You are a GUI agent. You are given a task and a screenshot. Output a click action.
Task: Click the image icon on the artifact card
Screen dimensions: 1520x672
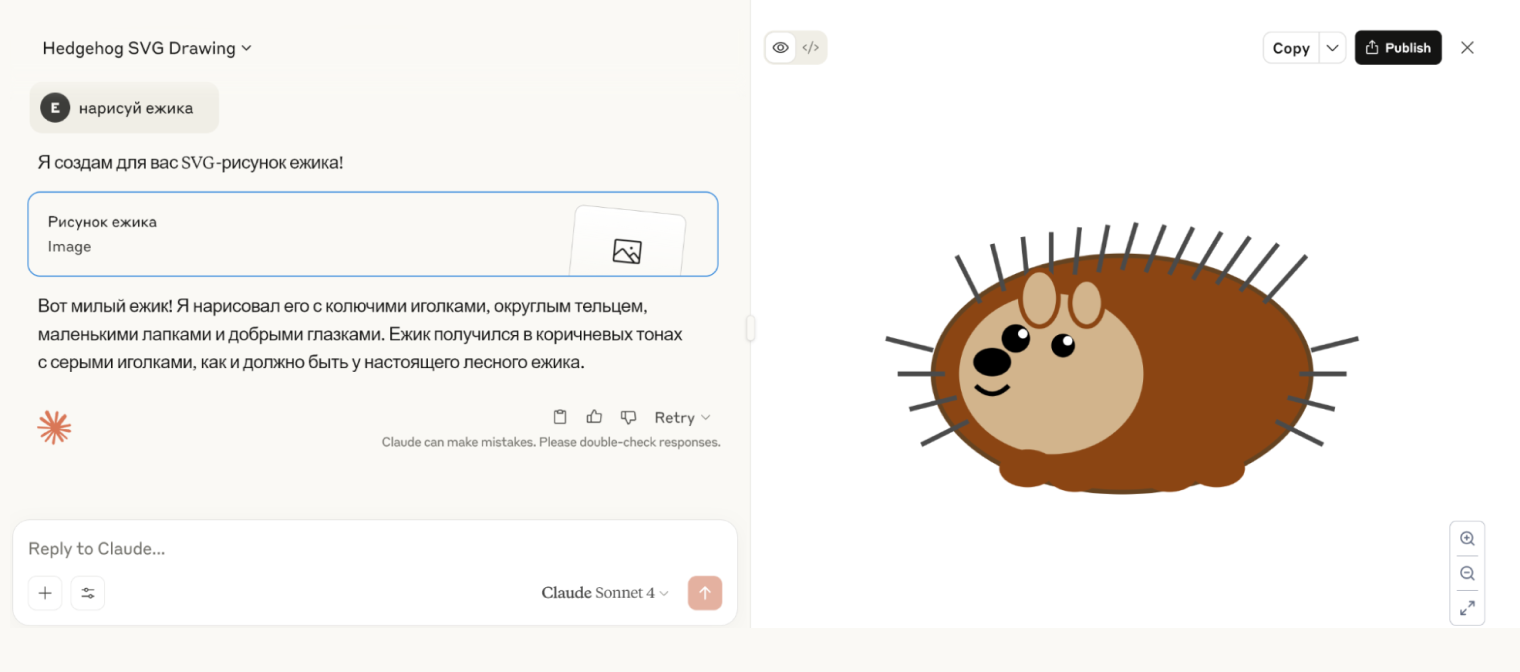627,252
